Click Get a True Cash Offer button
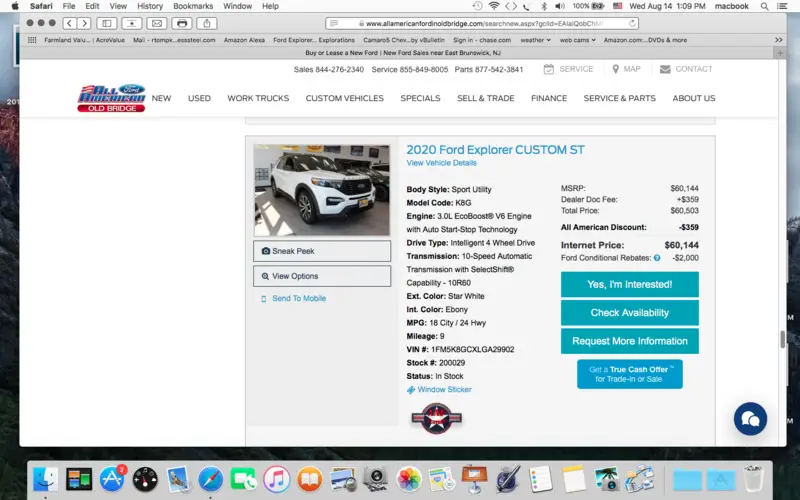 [630, 374]
